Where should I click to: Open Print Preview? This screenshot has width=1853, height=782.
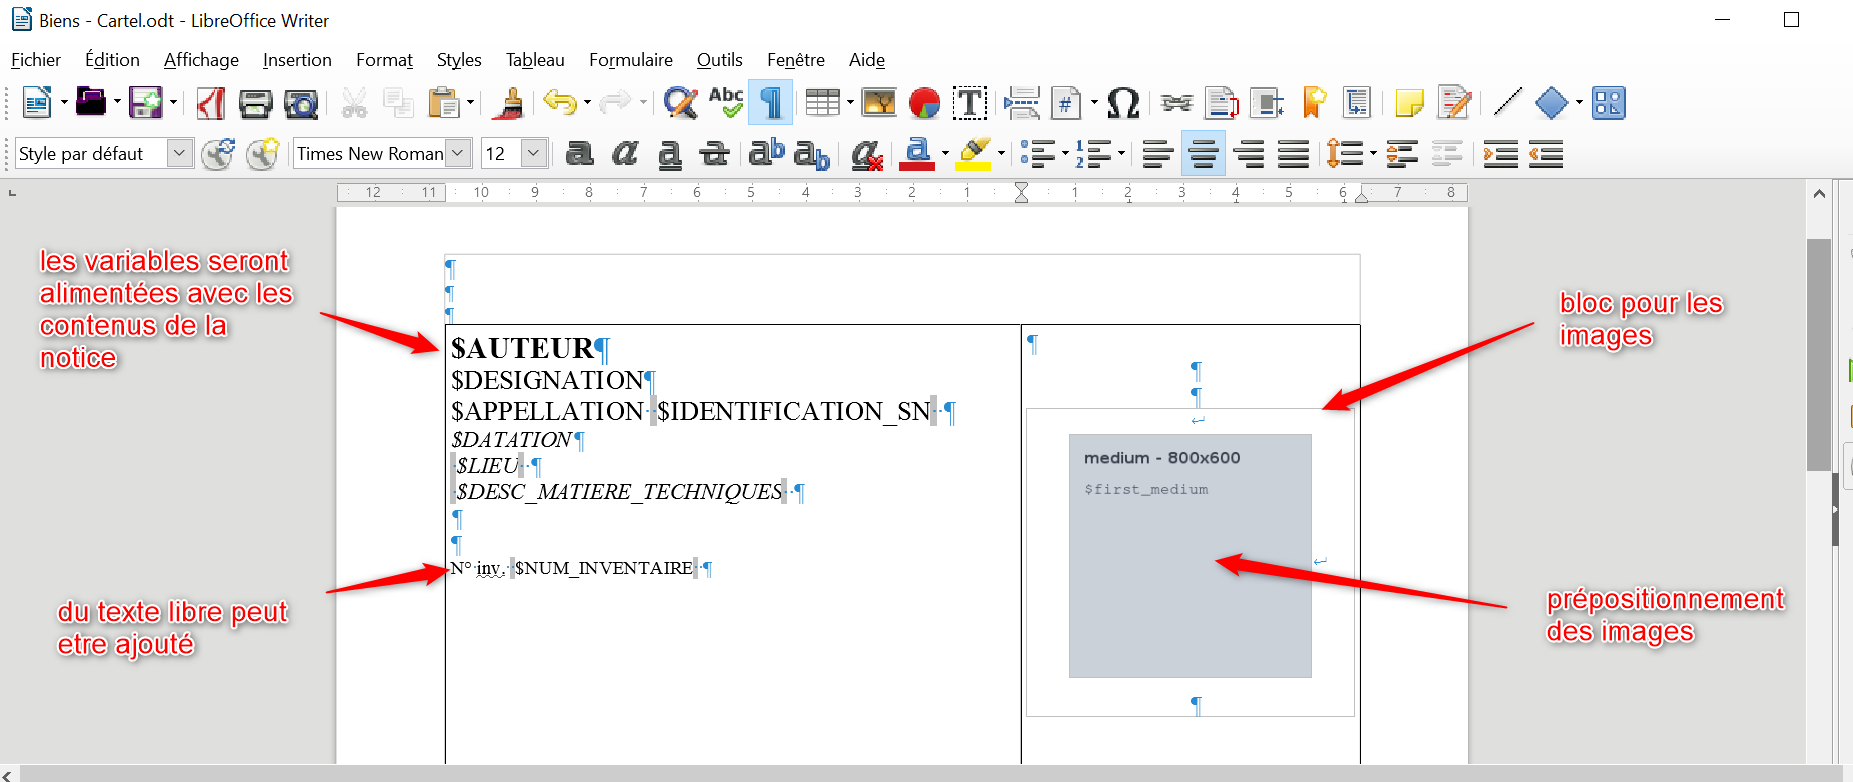[x=301, y=103]
